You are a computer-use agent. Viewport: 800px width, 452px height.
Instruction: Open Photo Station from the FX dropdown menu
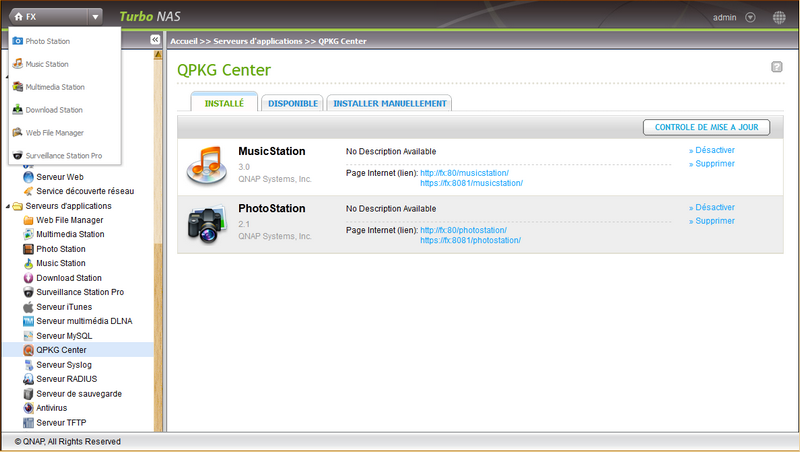47,41
